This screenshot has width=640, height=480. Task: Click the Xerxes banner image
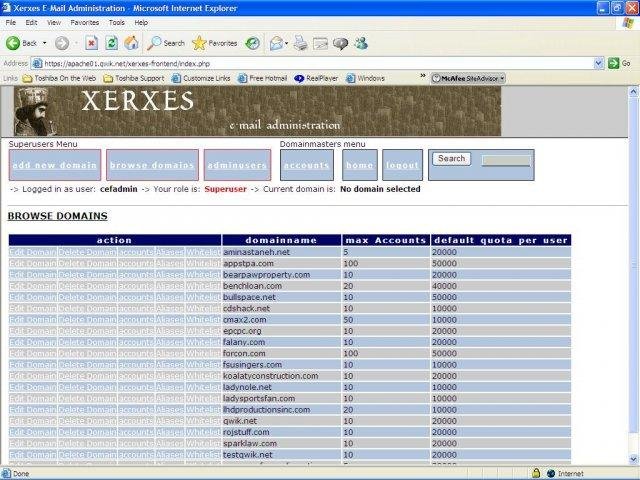tap(257, 111)
